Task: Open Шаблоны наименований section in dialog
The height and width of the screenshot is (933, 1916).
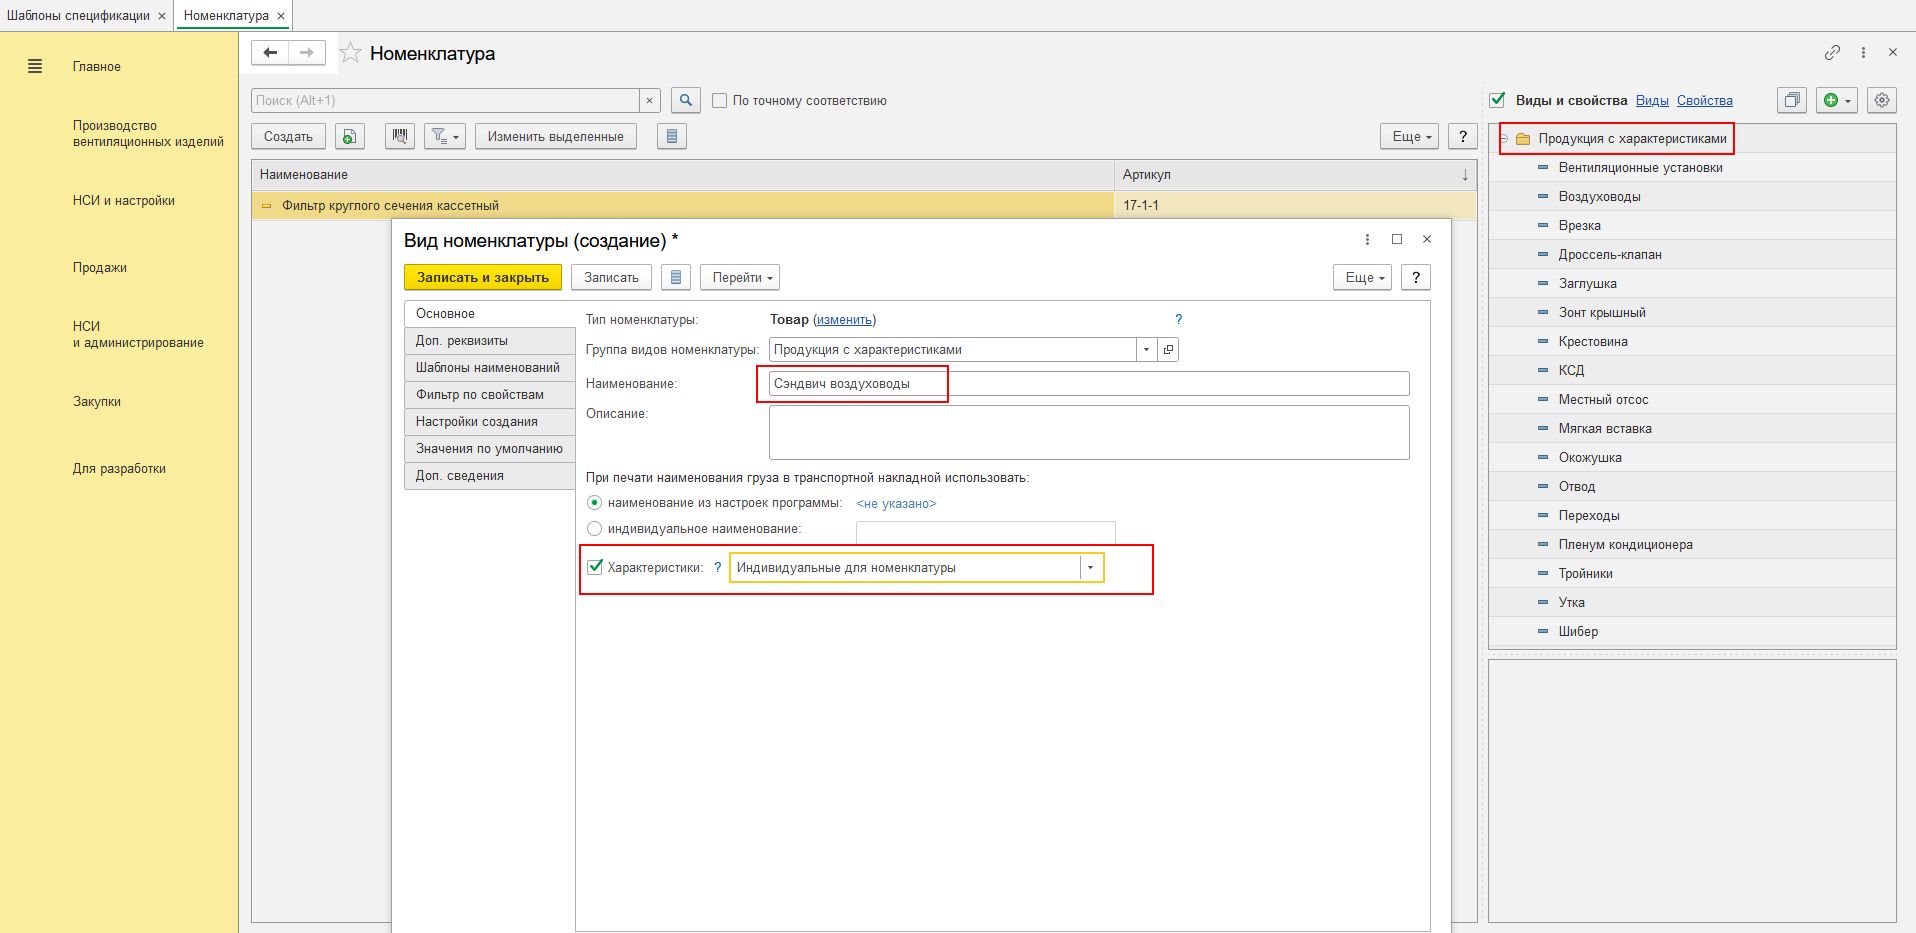Action: 488,368
